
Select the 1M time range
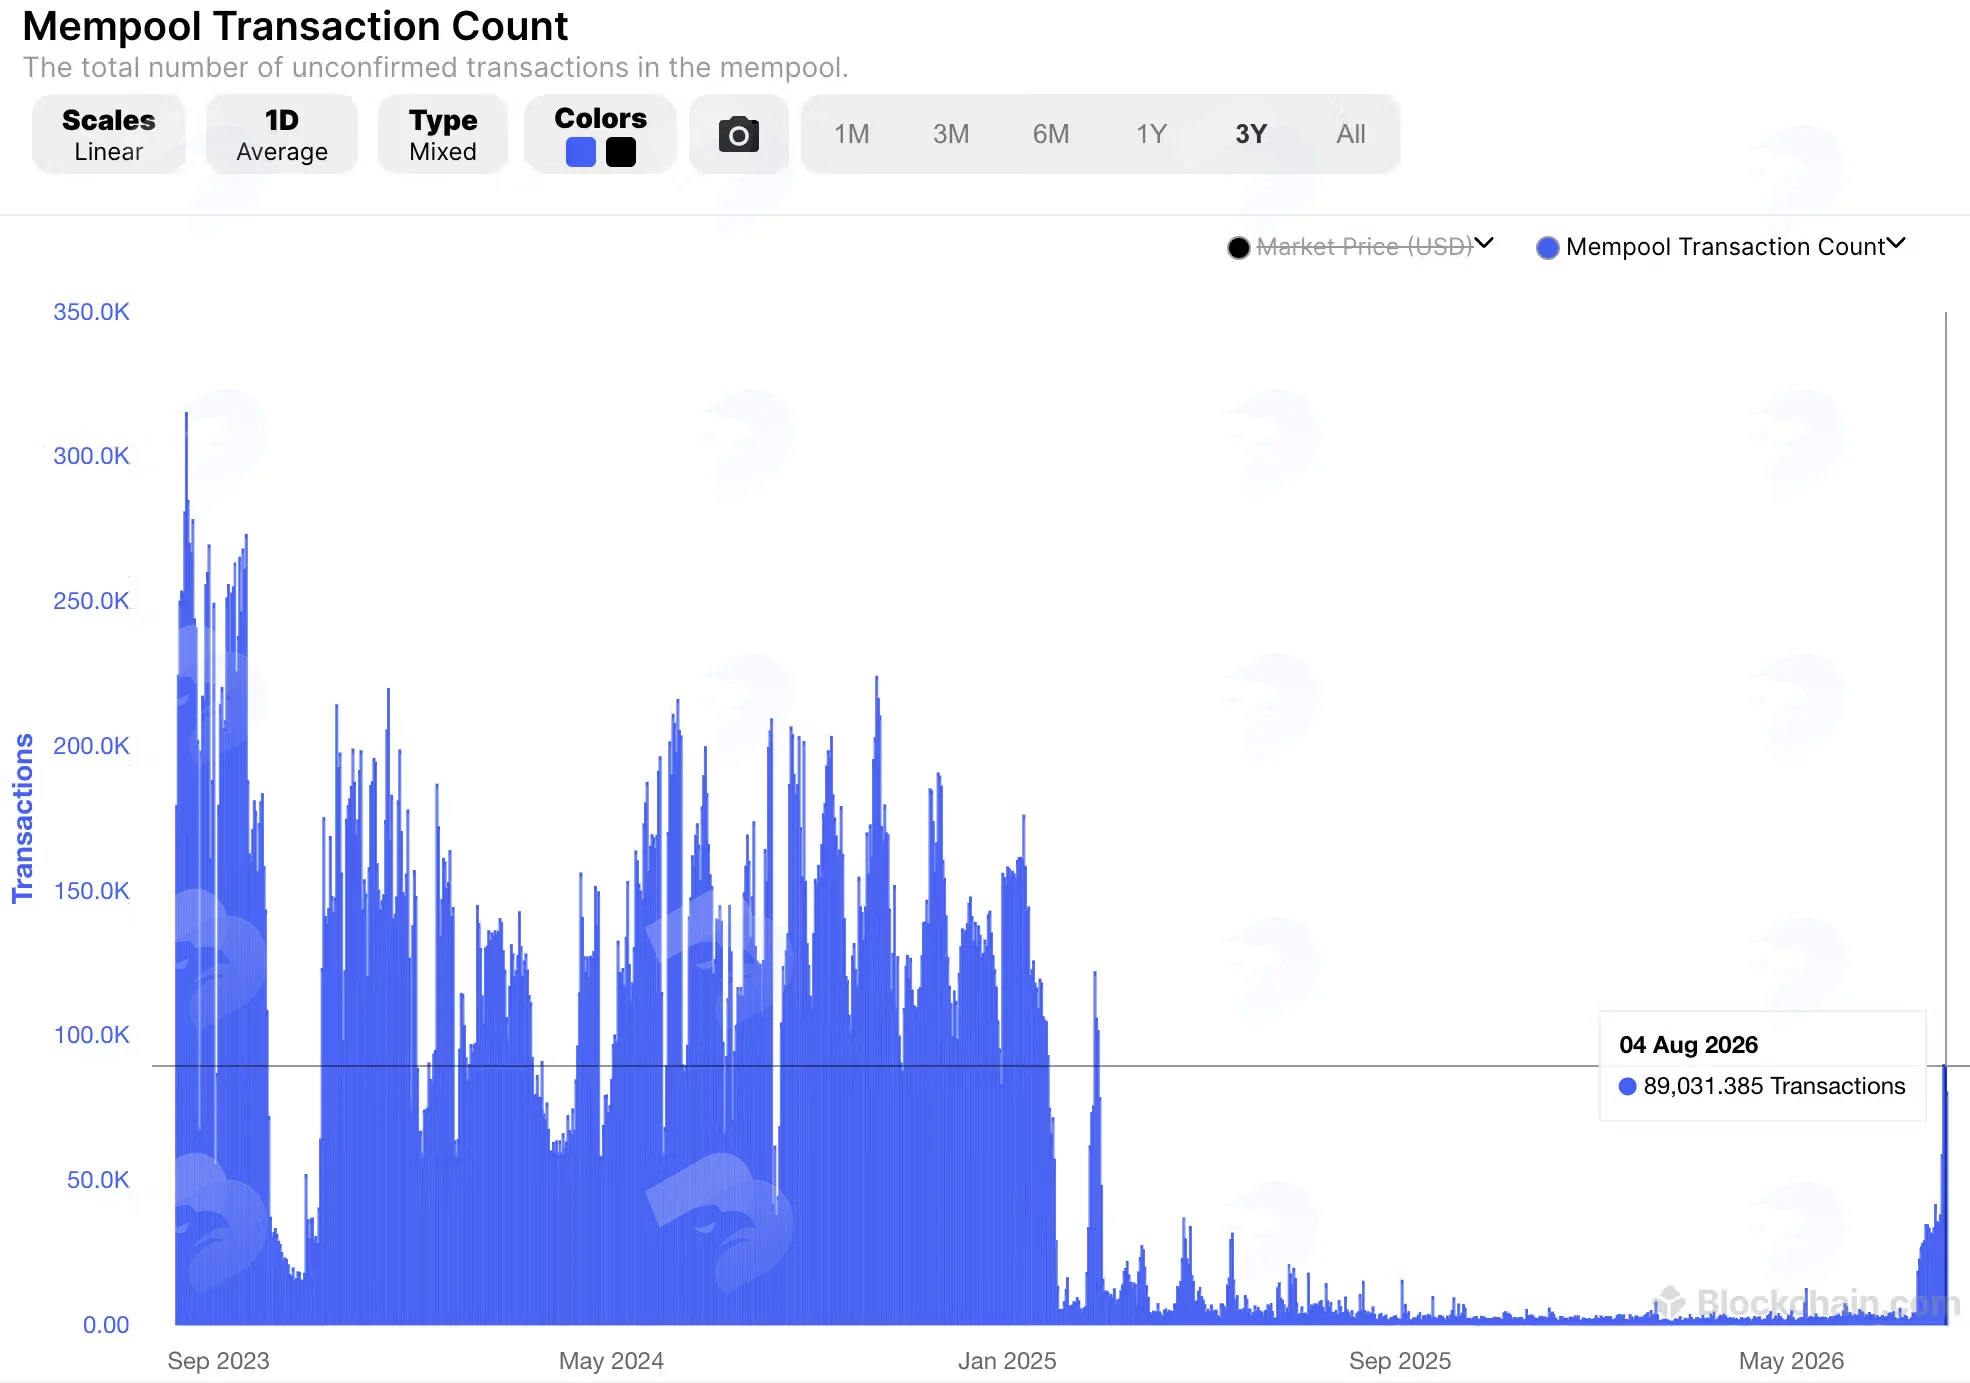852,134
